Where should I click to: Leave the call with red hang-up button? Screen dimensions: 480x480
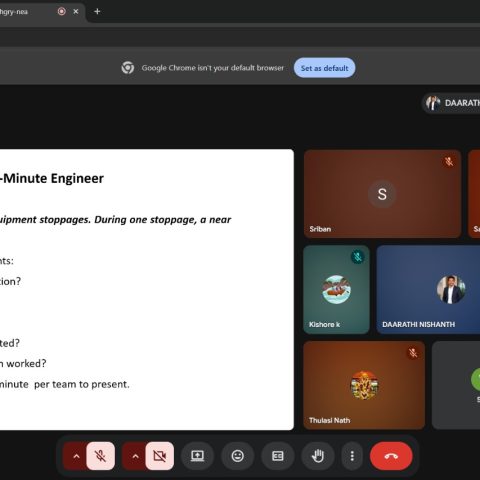[x=391, y=456]
